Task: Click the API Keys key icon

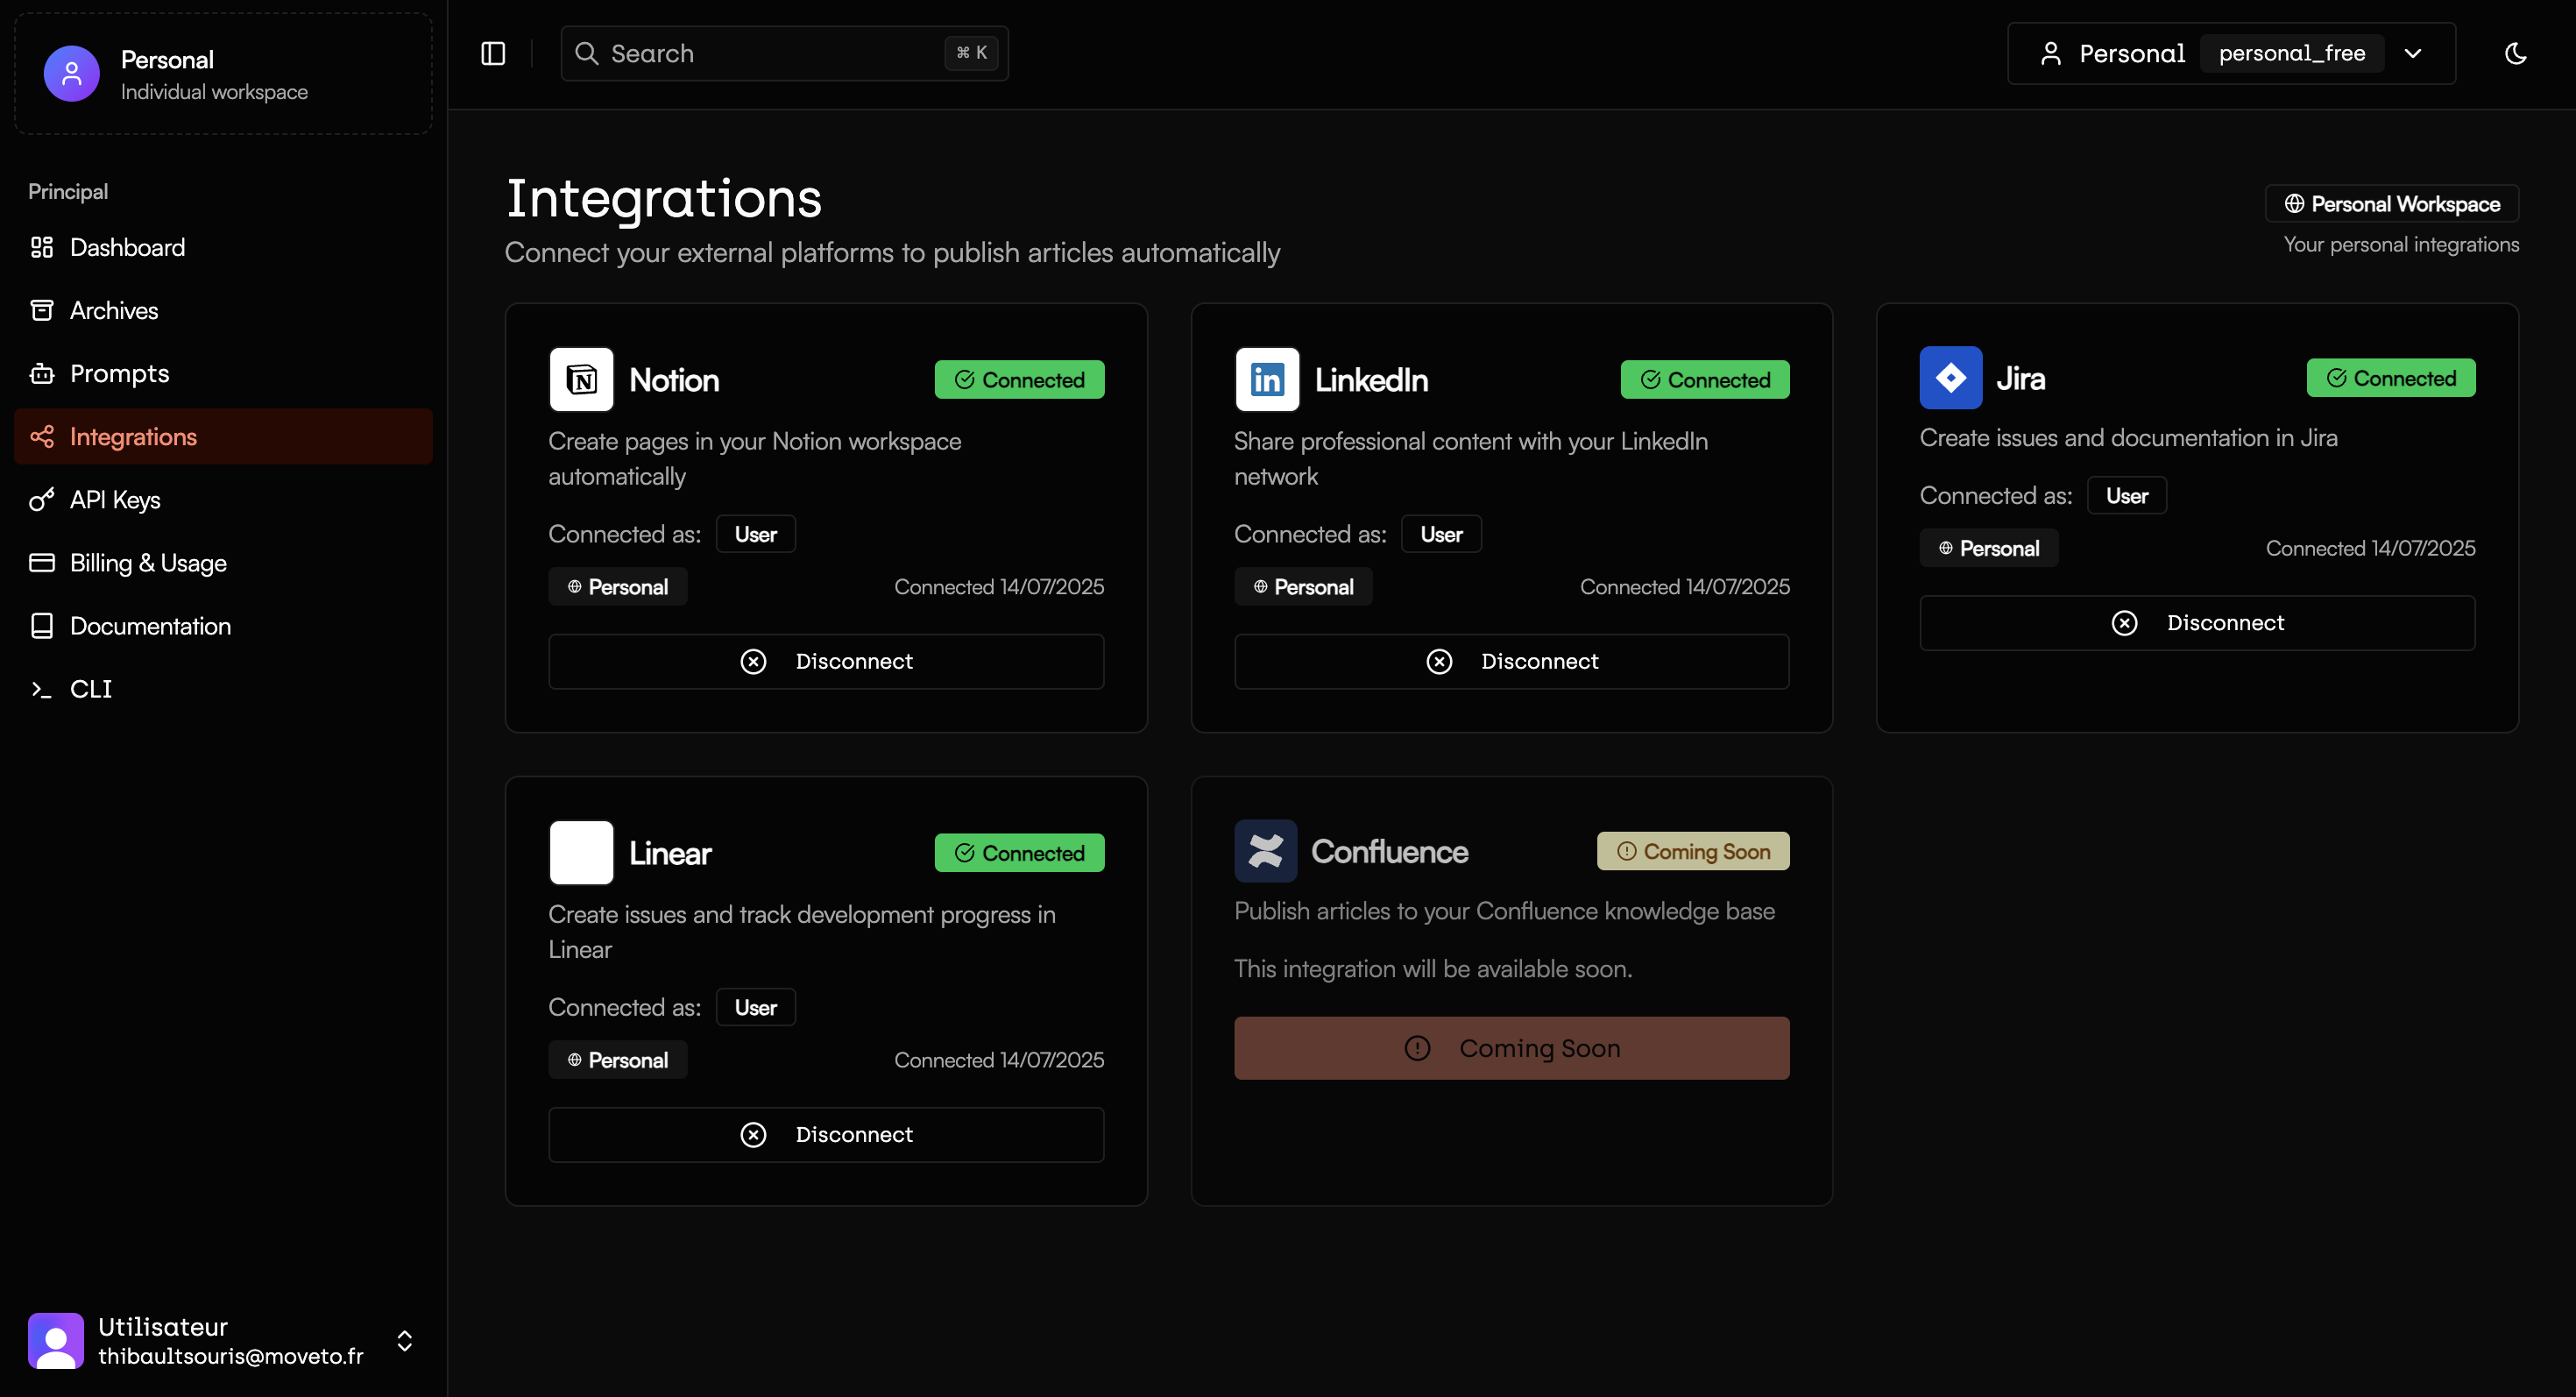Action: point(42,499)
